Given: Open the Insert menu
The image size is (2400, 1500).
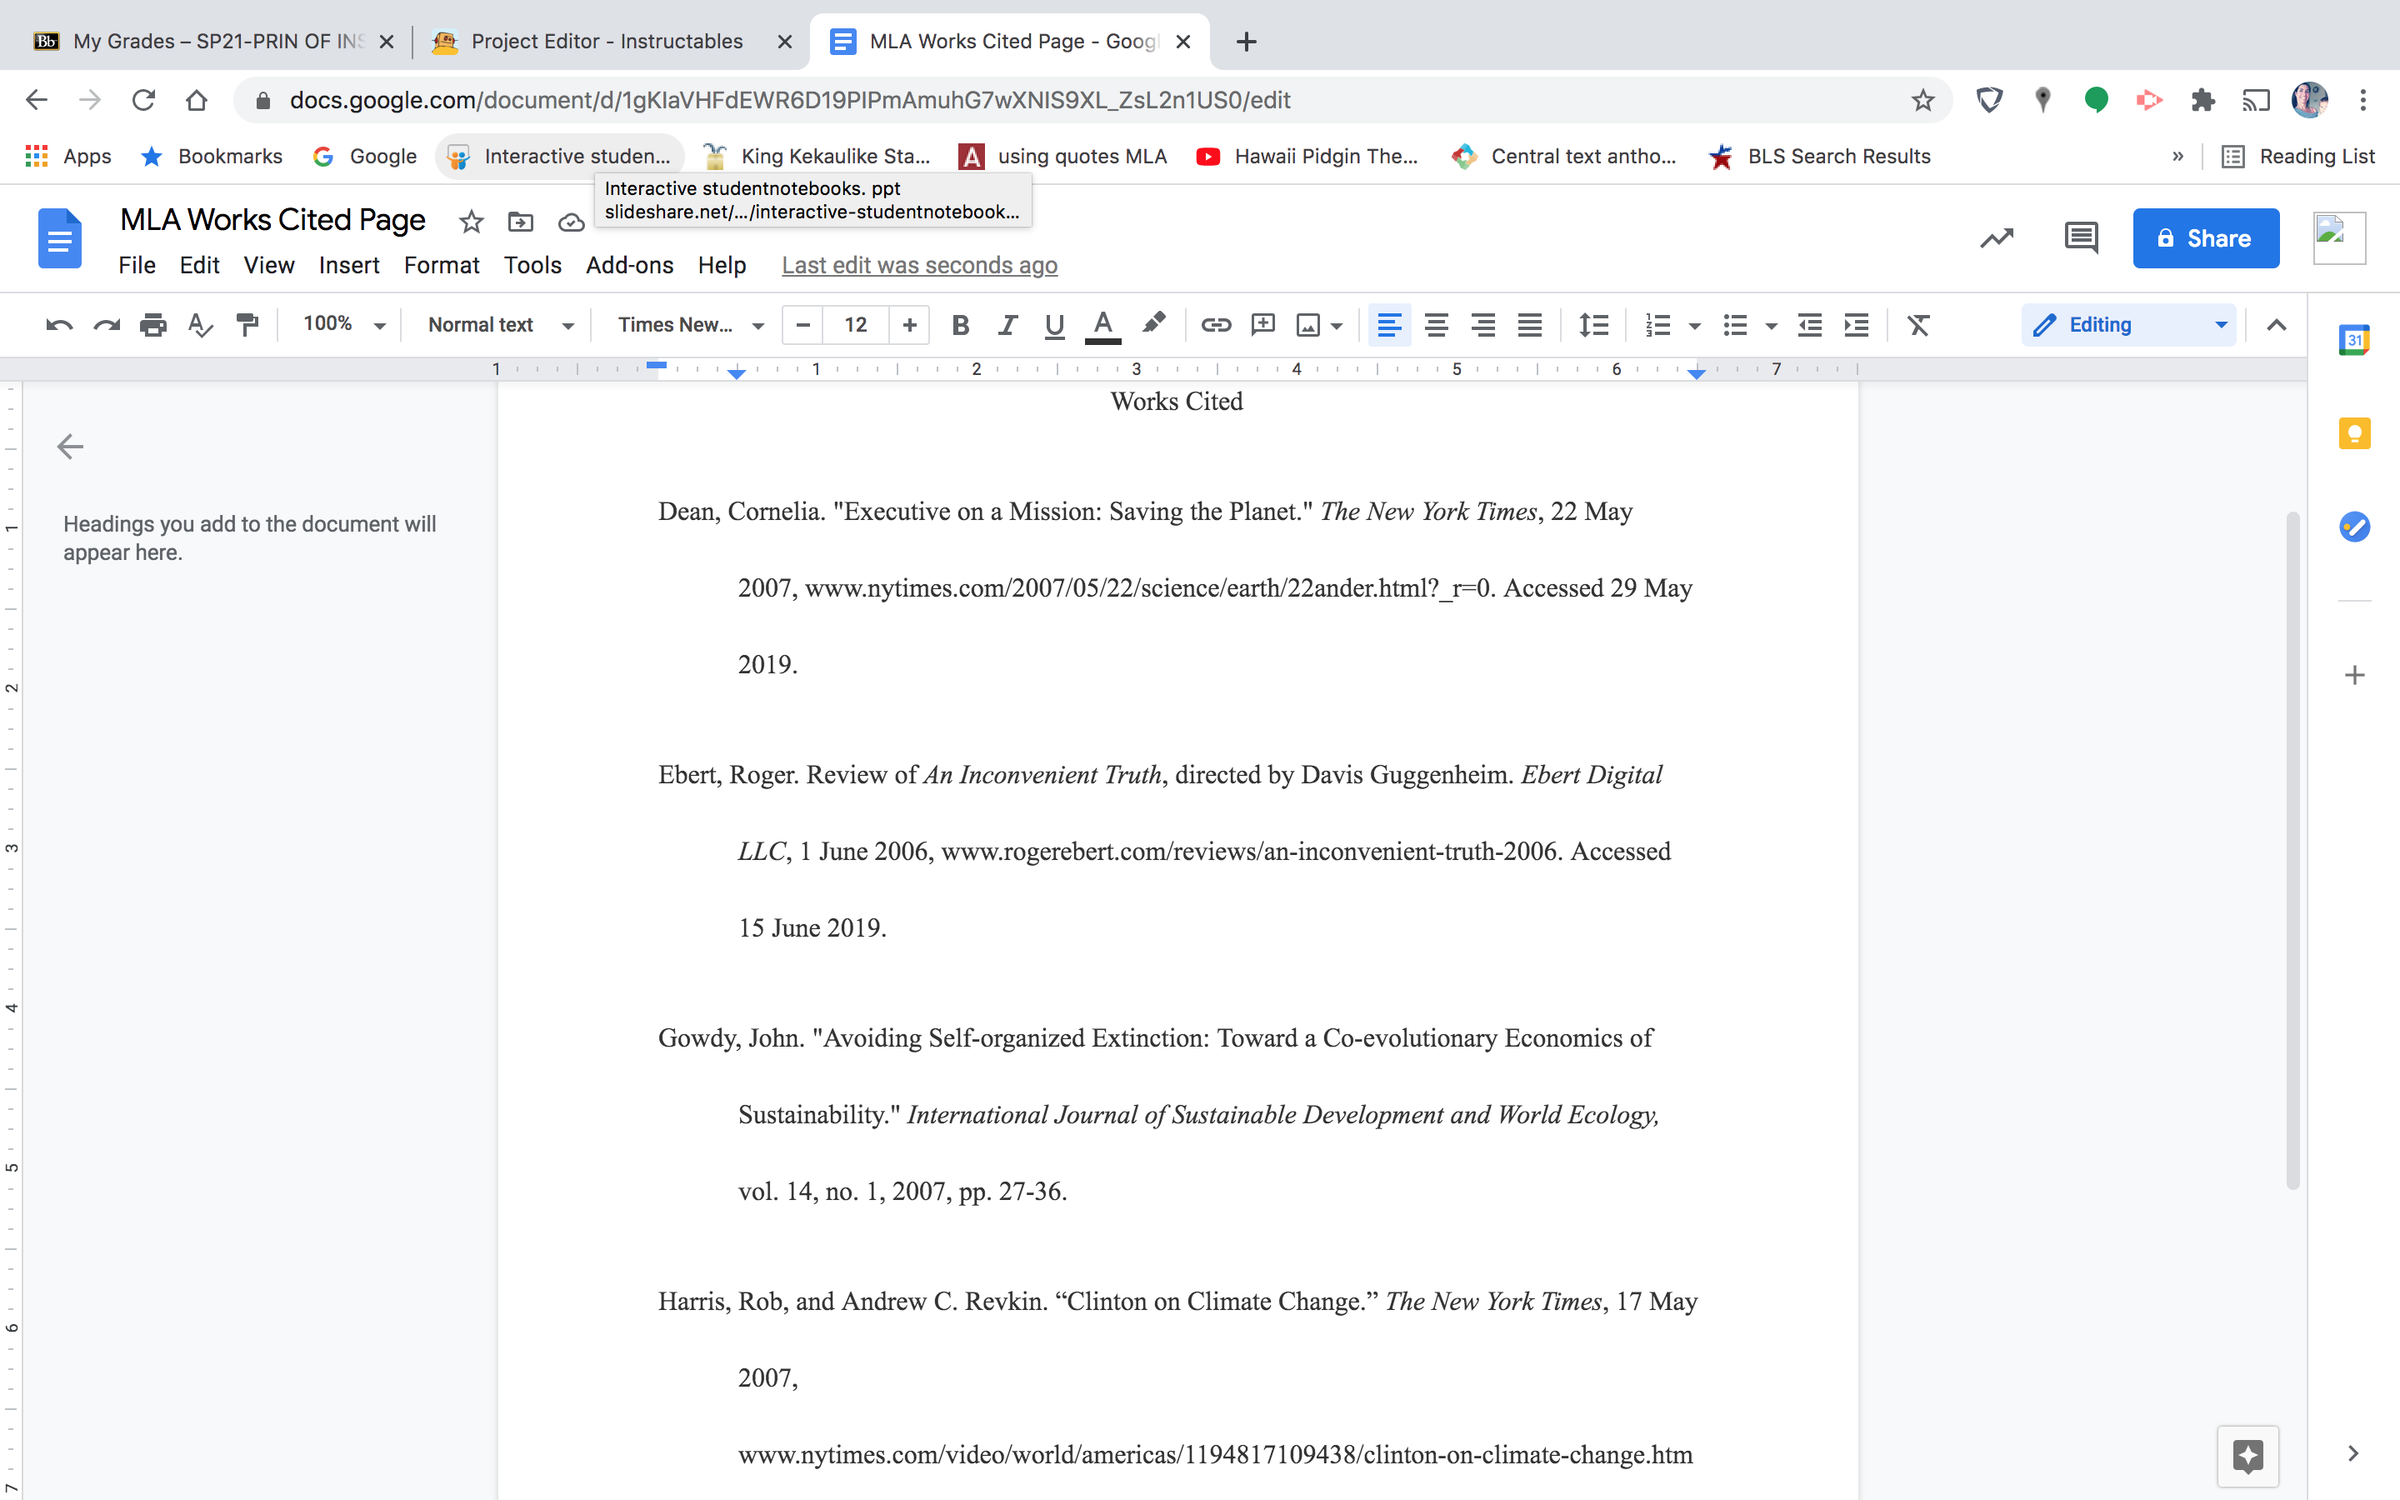Looking at the screenshot, I should coord(348,265).
